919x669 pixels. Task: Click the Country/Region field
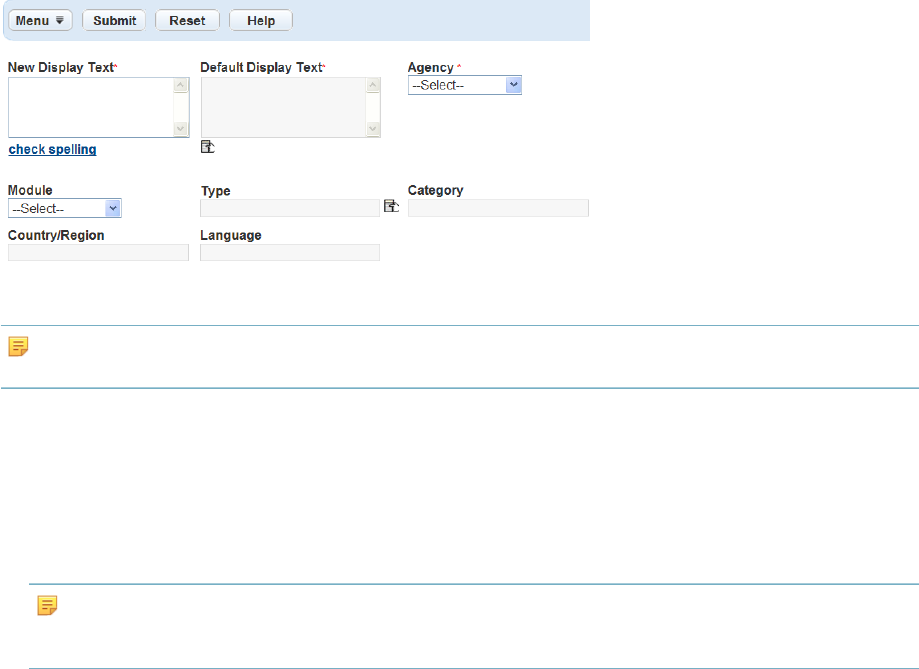[x=98, y=253]
